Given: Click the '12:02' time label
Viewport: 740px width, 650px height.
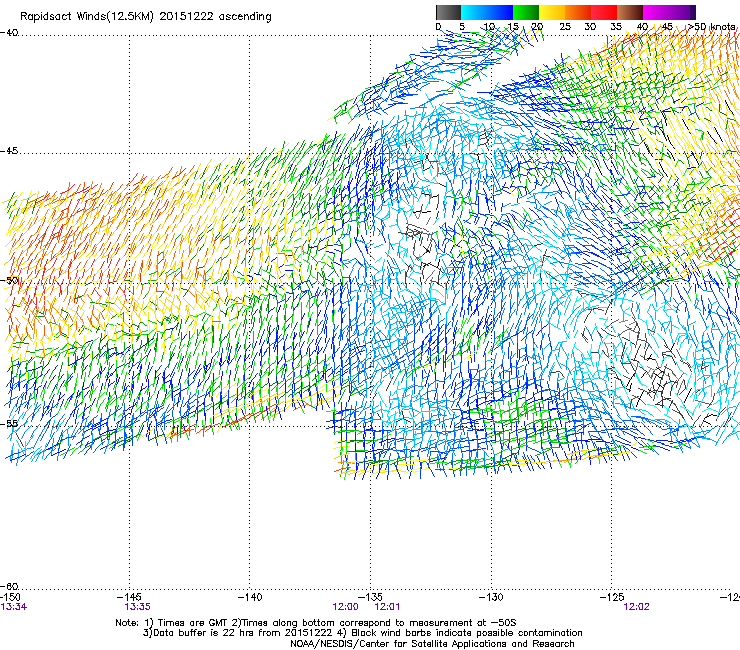Looking at the screenshot, I should pos(636,607).
